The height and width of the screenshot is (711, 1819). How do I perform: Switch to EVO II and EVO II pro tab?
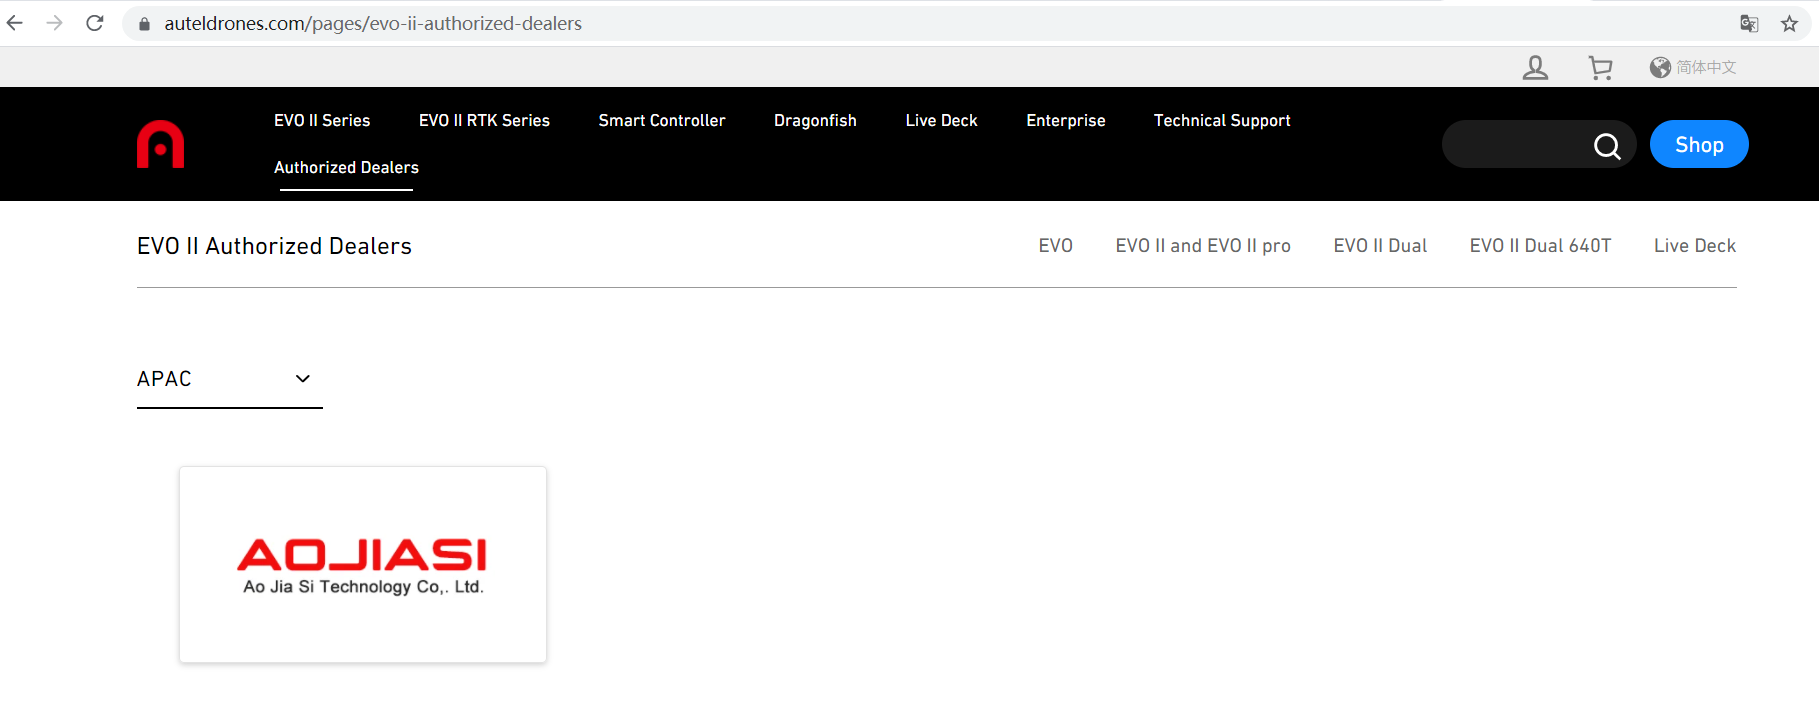click(1203, 246)
